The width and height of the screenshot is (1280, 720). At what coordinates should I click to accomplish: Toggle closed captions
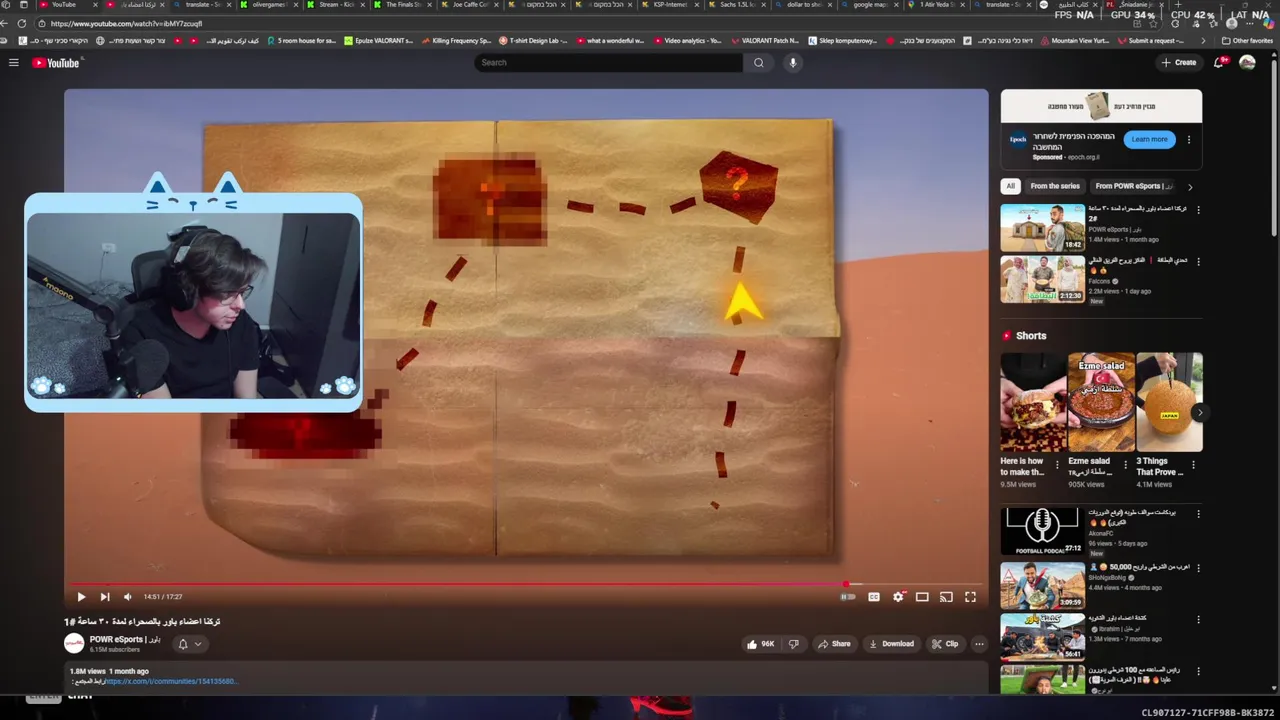pyautogui.click(x=874, y=597)
